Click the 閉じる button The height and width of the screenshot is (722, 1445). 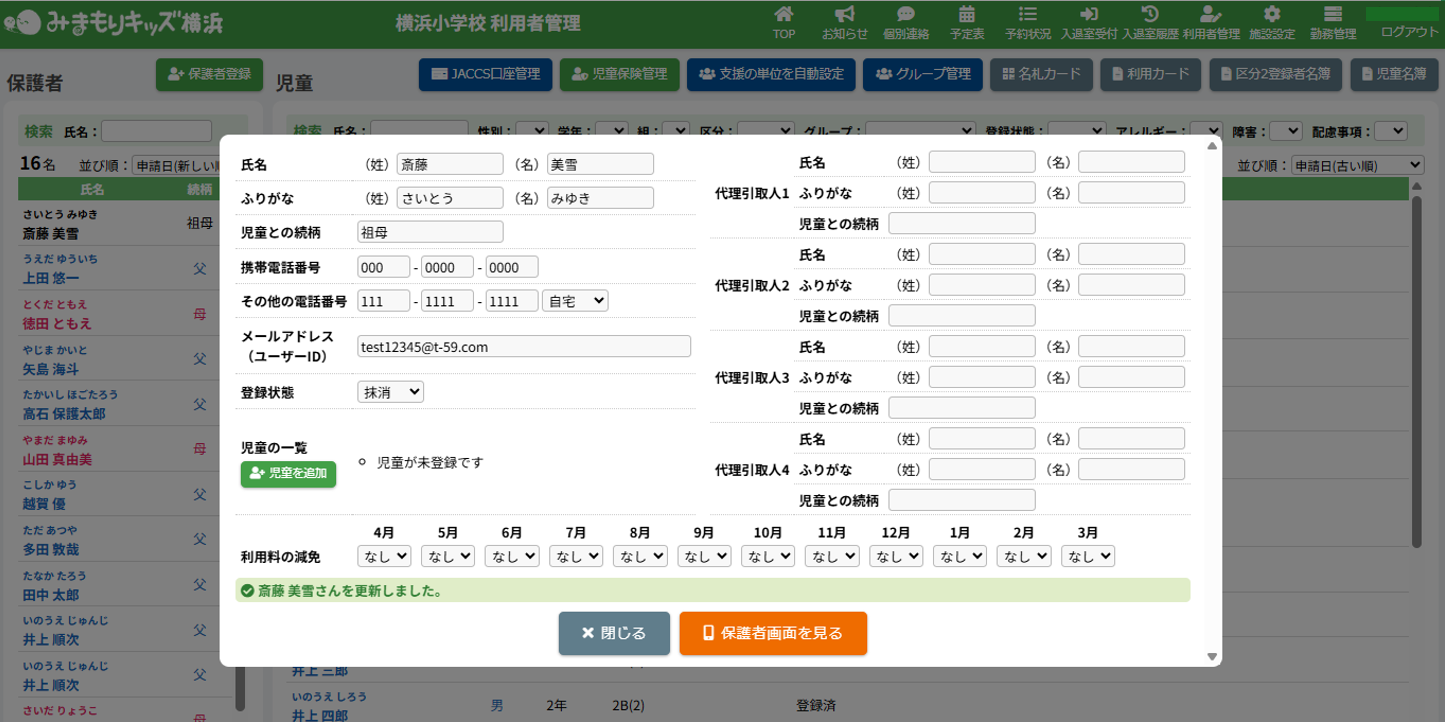click(x=614, y=633)
